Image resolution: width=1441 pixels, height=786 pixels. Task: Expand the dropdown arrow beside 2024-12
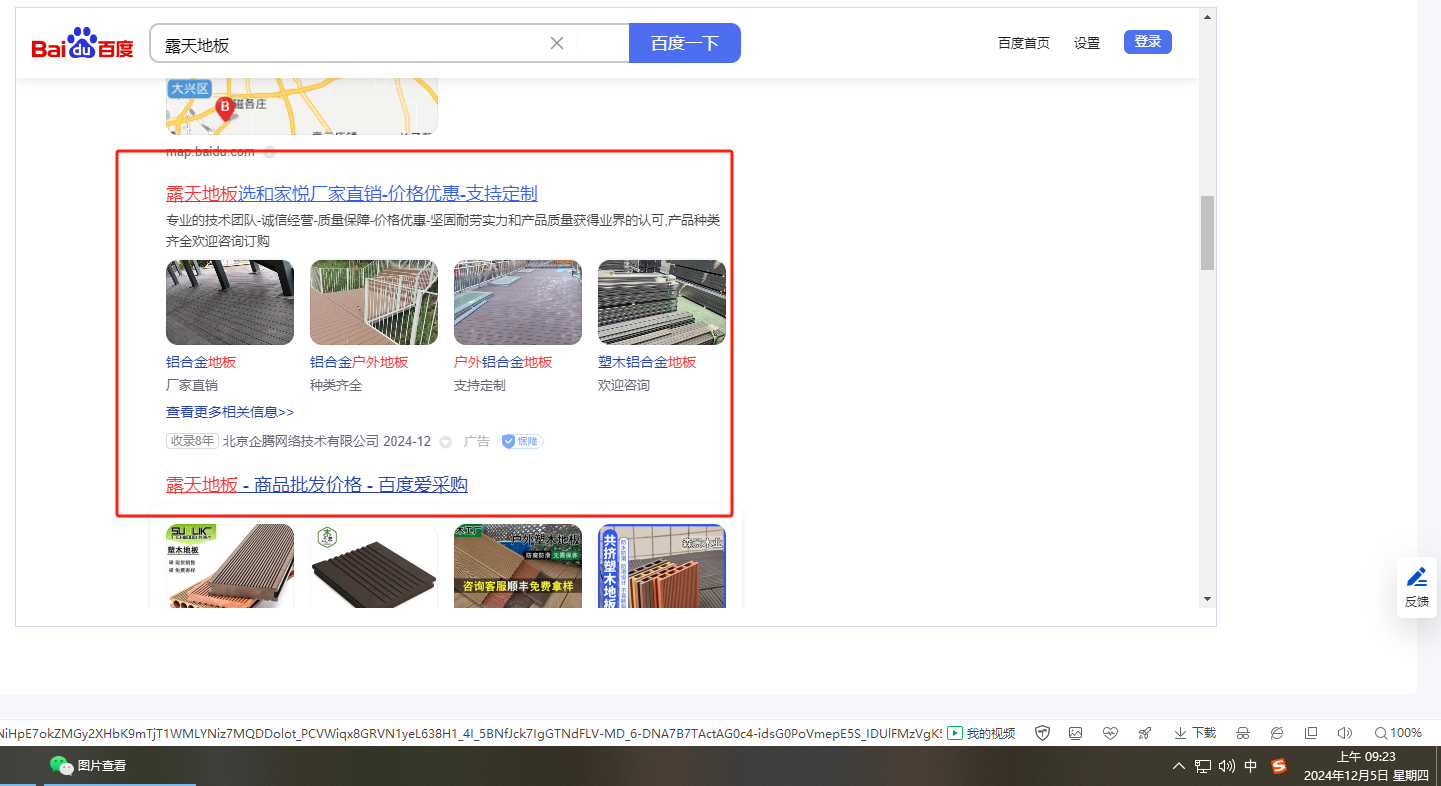click(x=446, y=442)
